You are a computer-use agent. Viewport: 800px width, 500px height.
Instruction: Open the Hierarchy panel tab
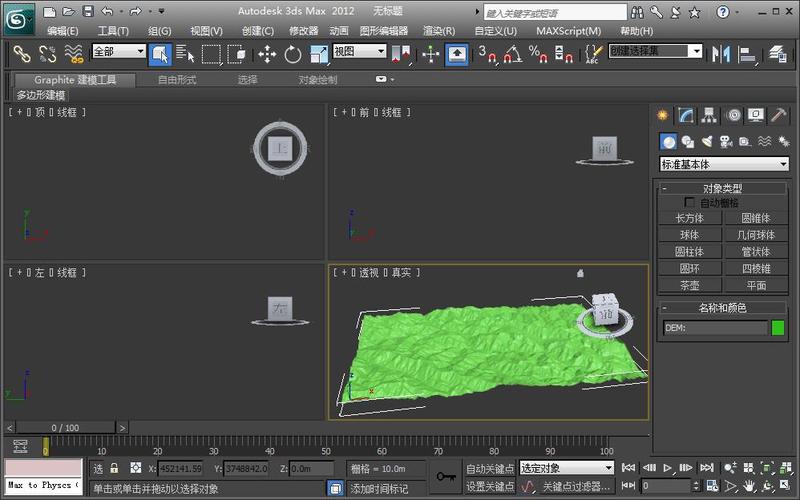pyautogui.click(x=709, y=115)
